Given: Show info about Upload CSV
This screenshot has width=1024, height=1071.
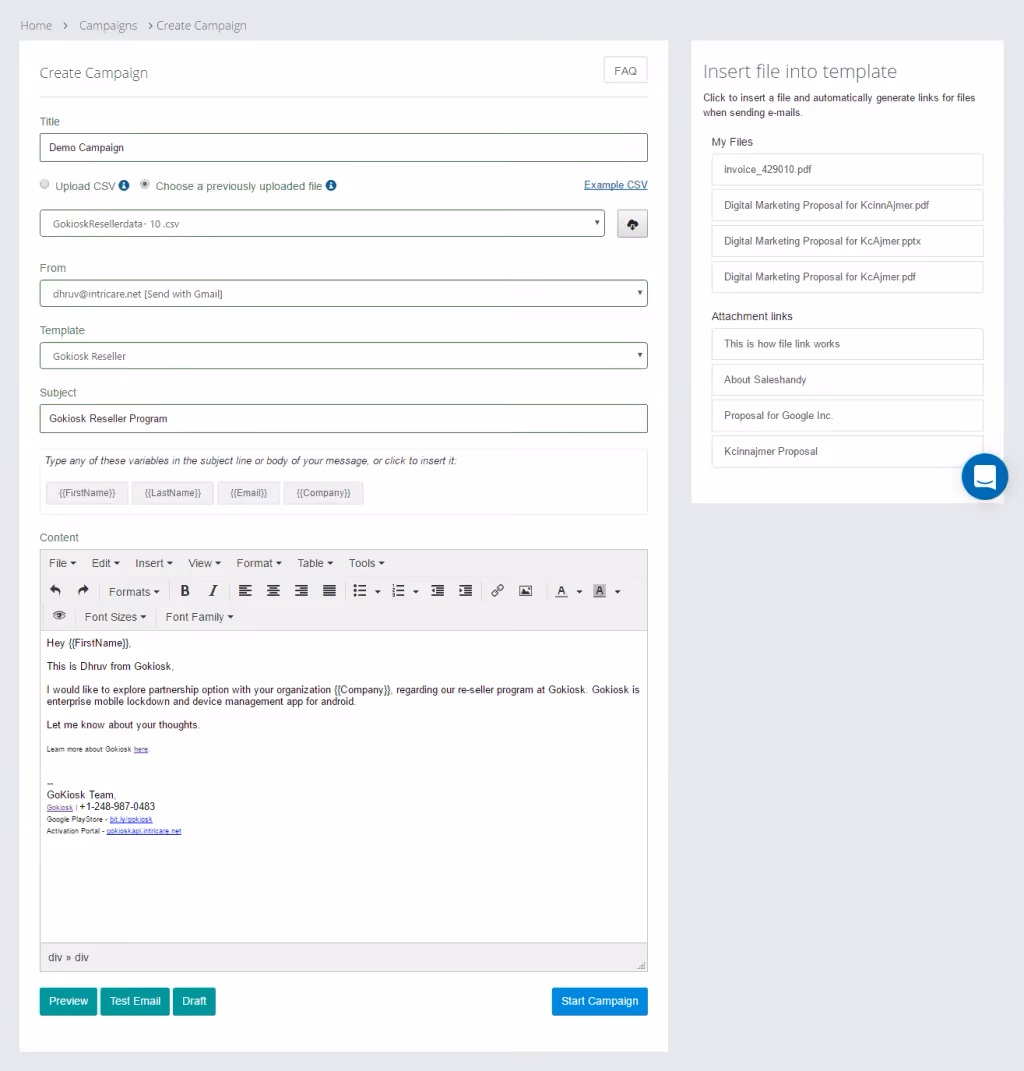Looking at the screenshot, I should tap(124, 185).
